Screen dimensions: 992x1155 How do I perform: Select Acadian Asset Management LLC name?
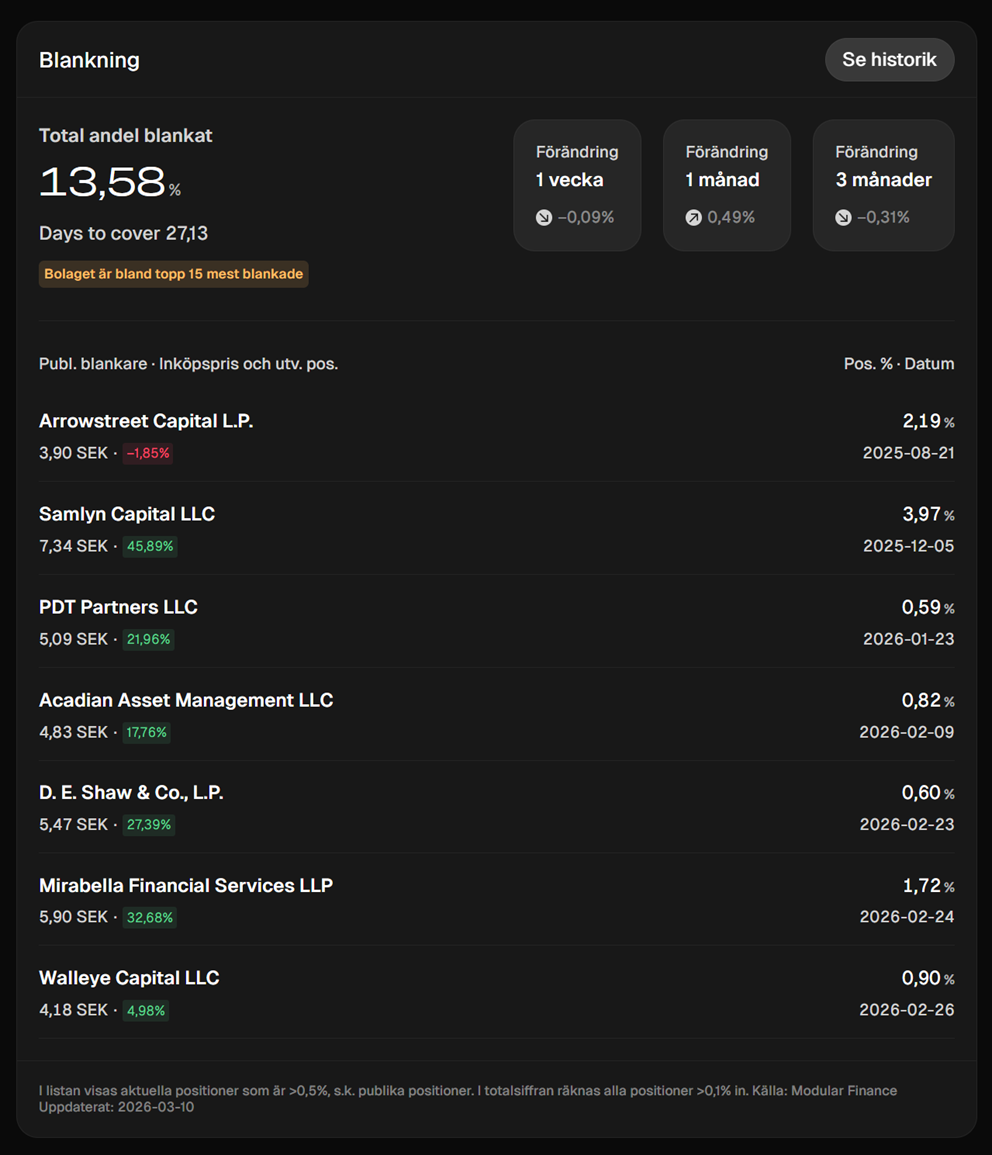click(186, 700)
